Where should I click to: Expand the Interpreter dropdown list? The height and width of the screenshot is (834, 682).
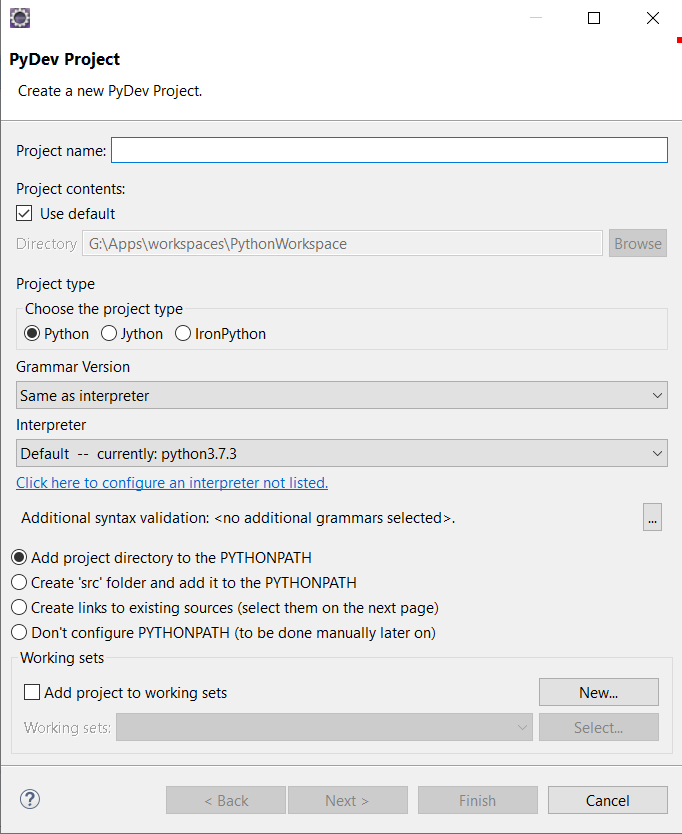pyautogui.click(x=342, y=453)
